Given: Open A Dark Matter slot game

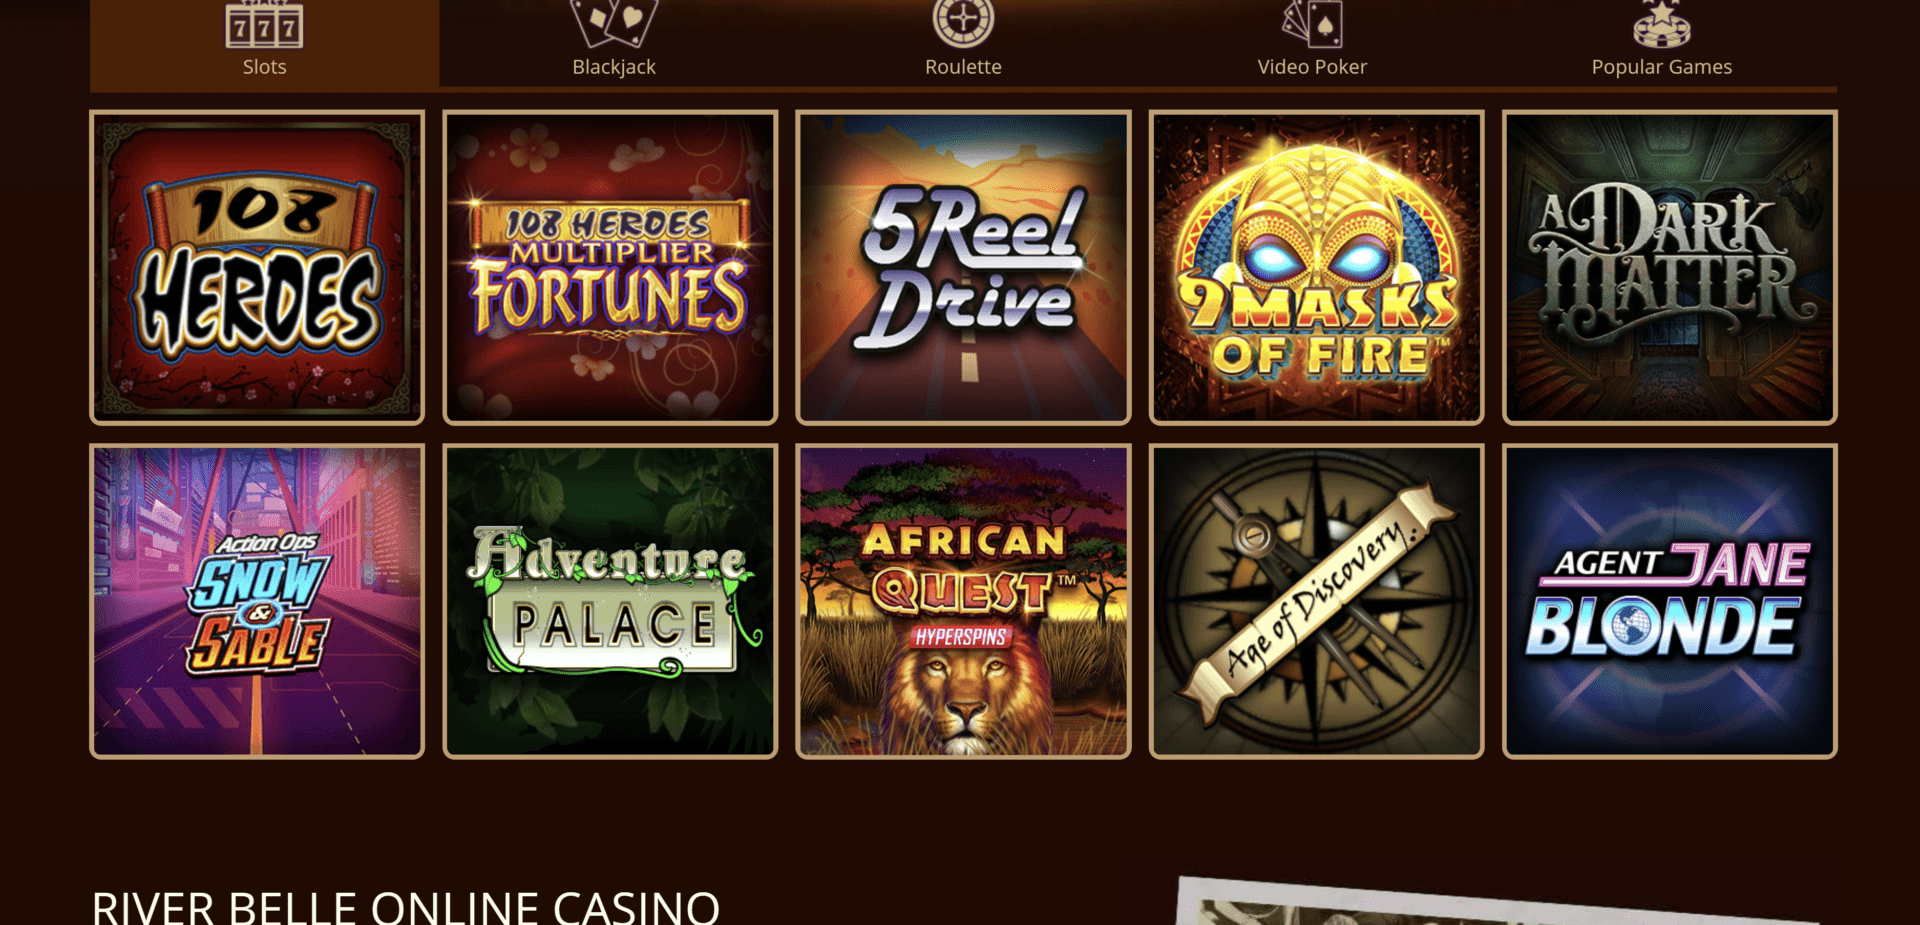Looking at the screenshot, I should tap(1669, 267).
